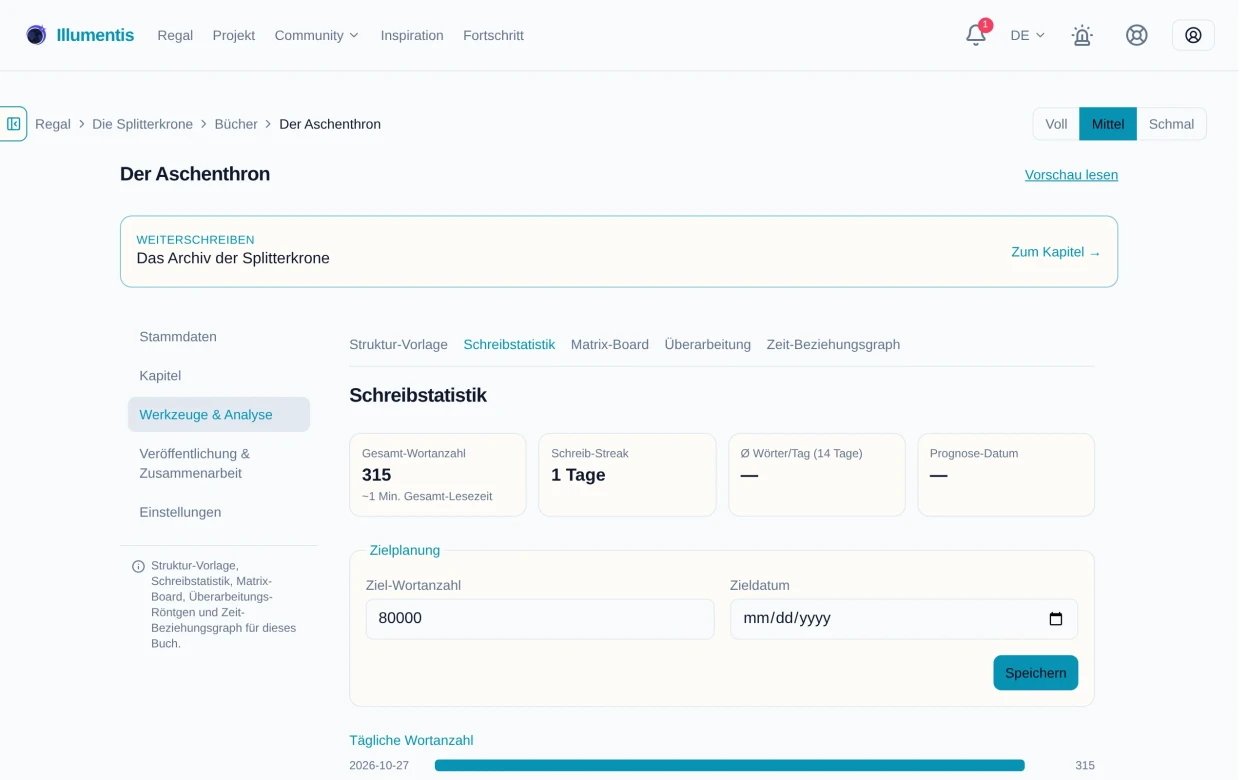This screenshot has height=780, width=1248.
Task: Select the Voll width option
Action: (x=1056, y=124)
